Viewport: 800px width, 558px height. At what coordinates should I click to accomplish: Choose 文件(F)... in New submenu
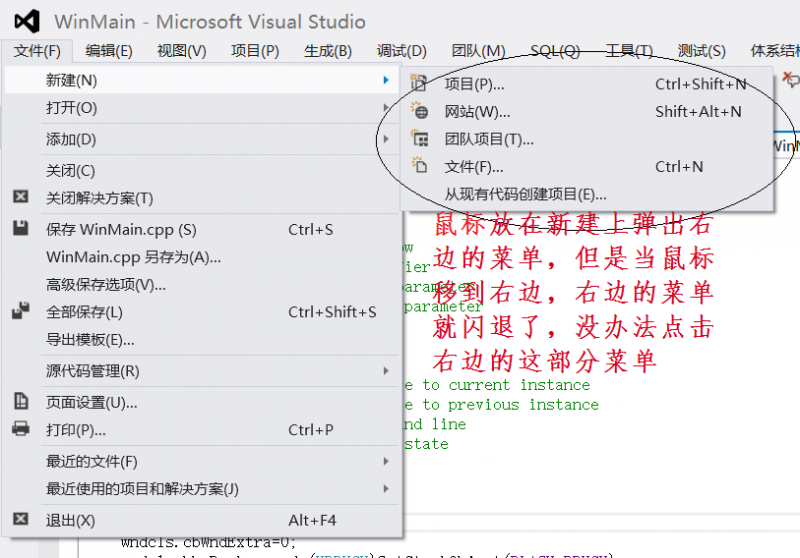click(587, 166)
